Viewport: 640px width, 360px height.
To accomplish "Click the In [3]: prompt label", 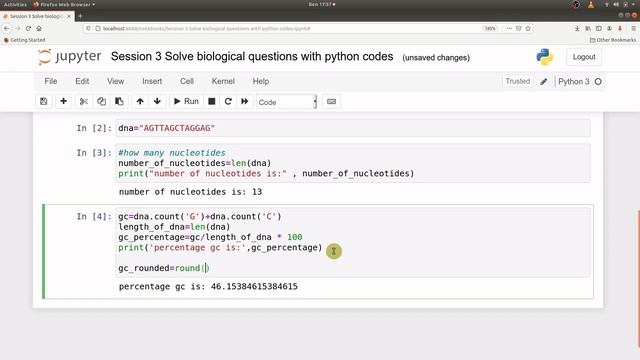I will (x=94, y=153).
